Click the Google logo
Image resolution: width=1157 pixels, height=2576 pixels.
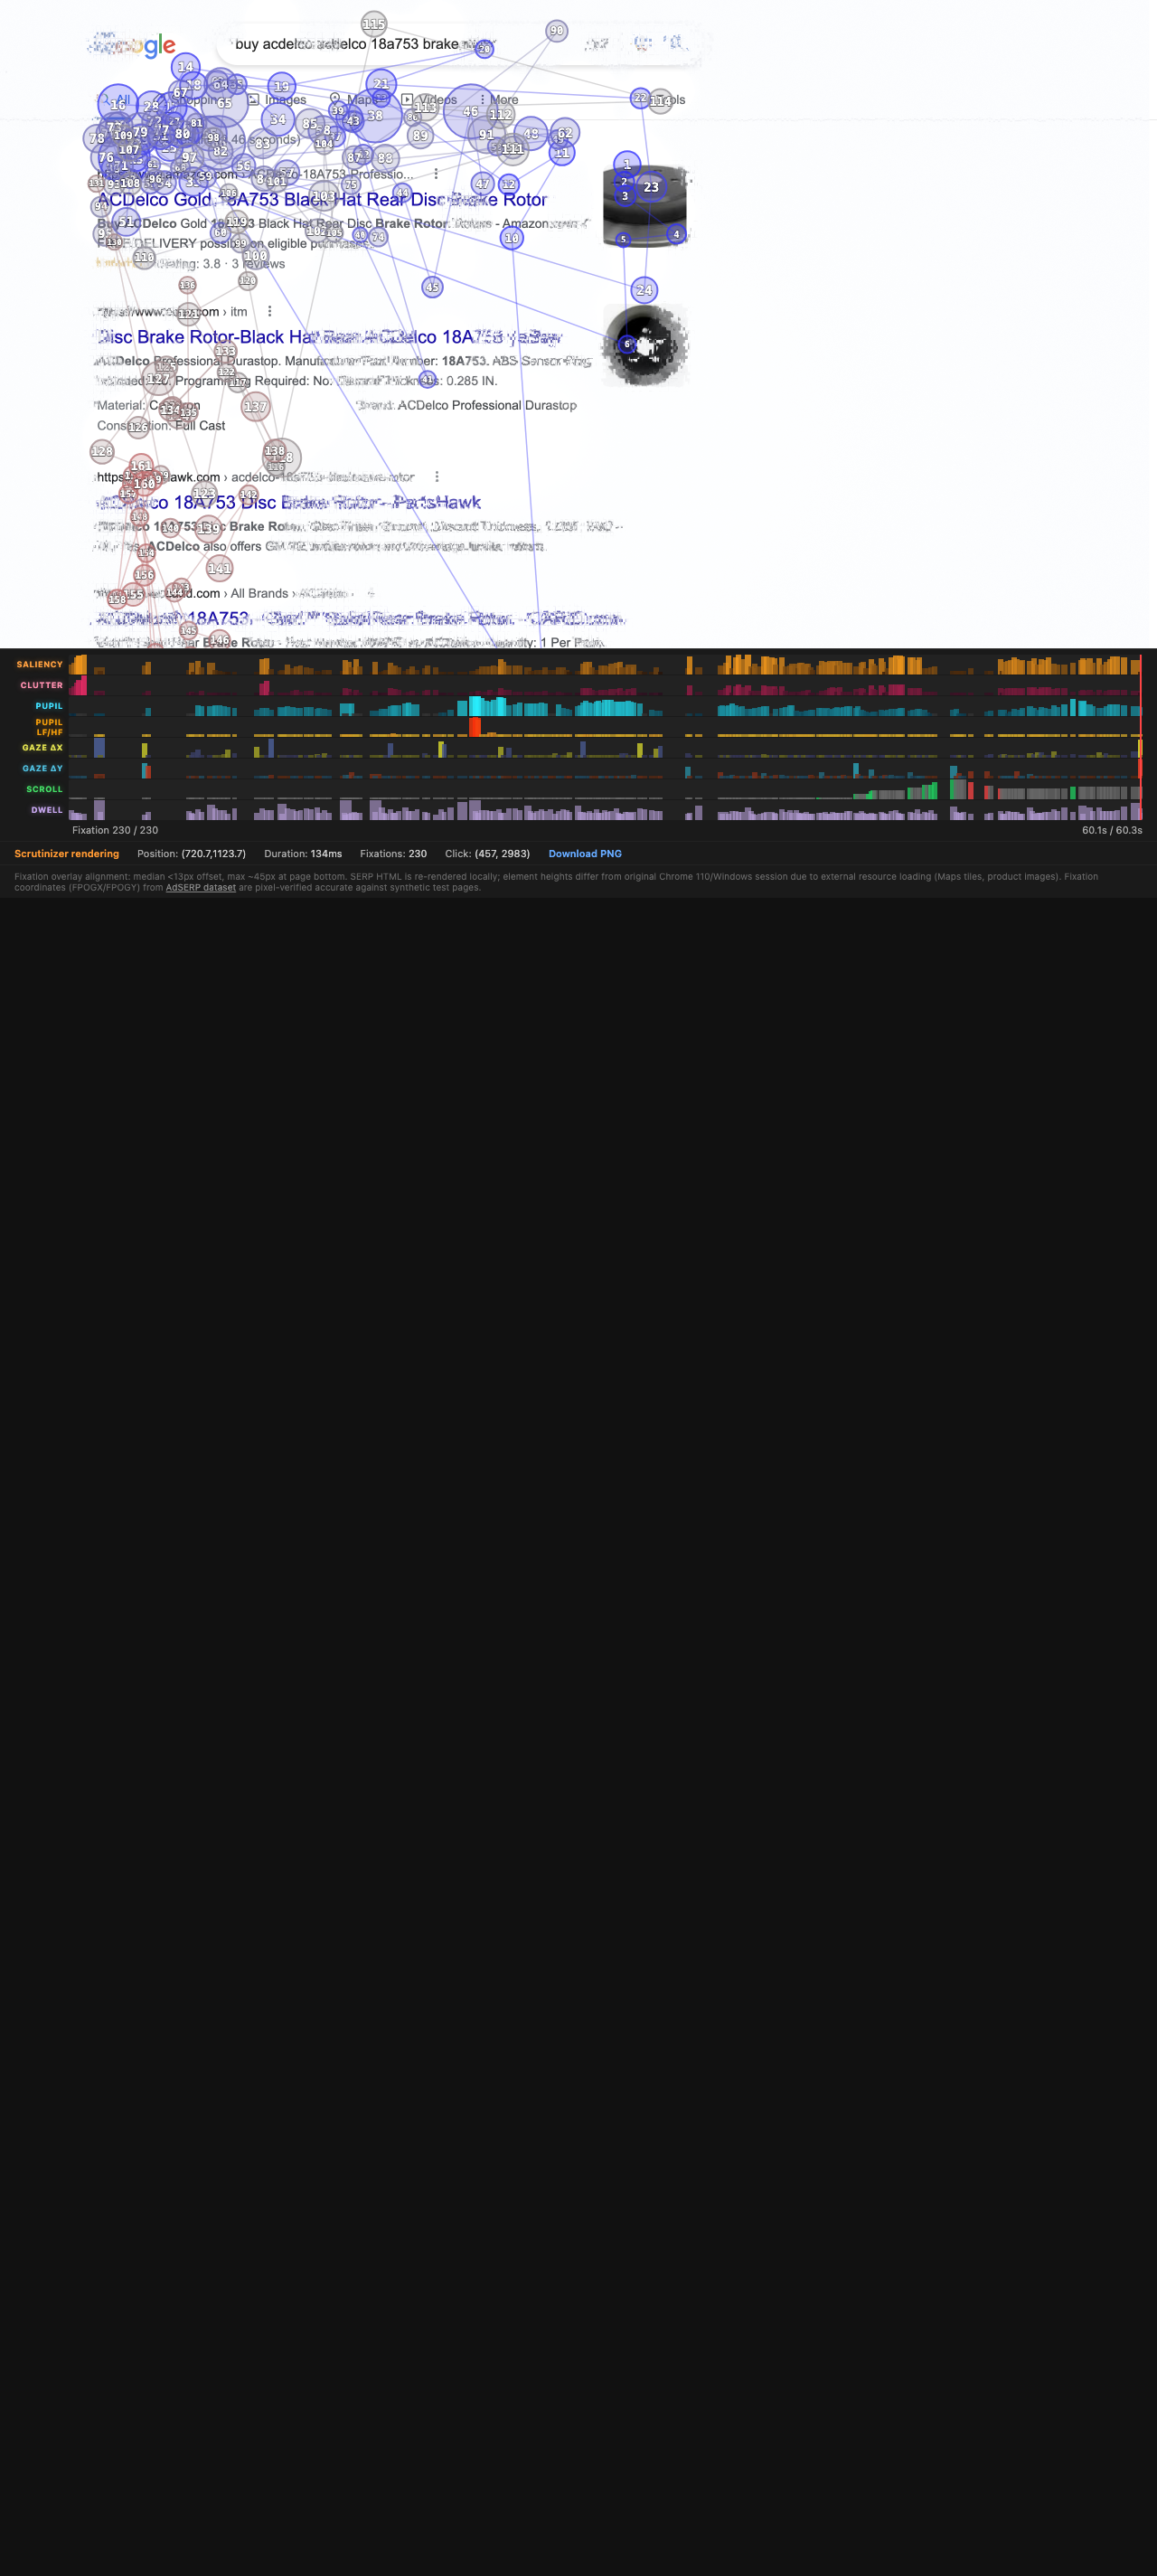pos(133,45)
